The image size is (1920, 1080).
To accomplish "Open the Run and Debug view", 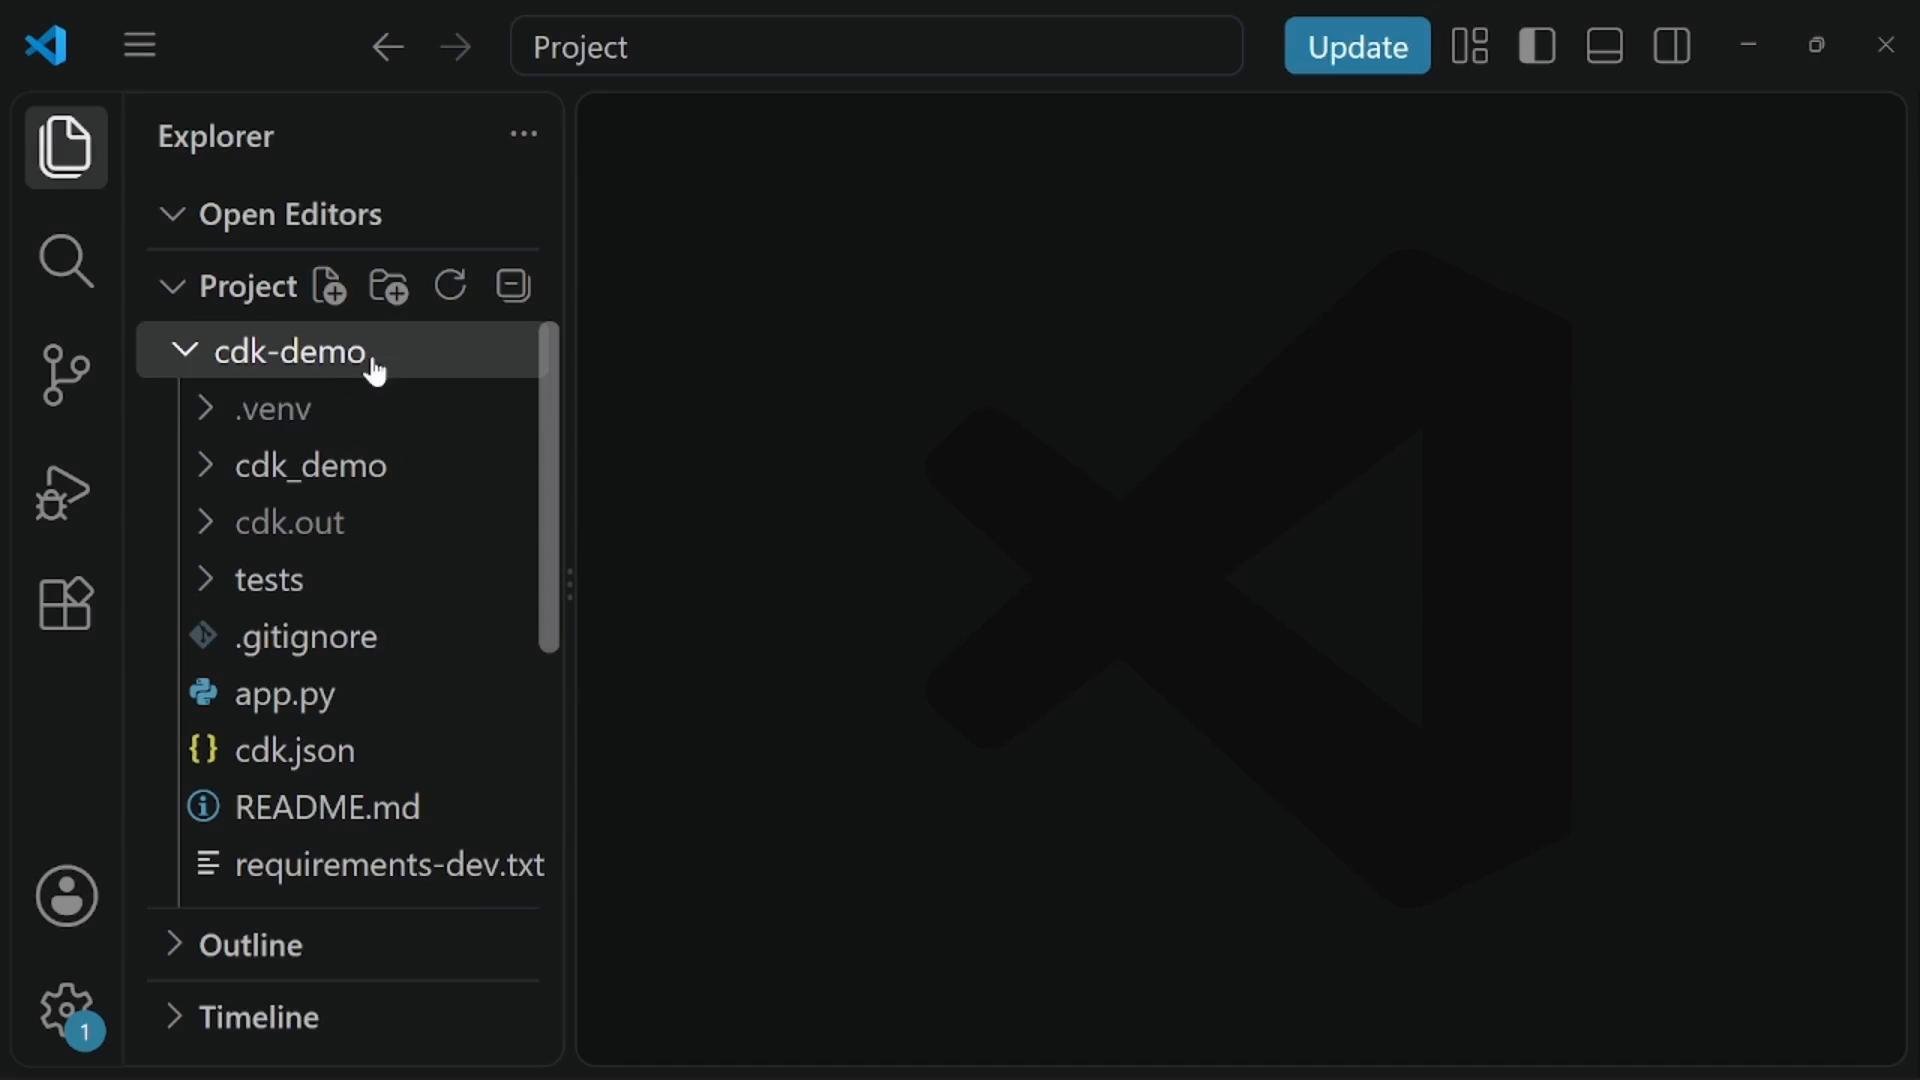I will pos(64,492).
